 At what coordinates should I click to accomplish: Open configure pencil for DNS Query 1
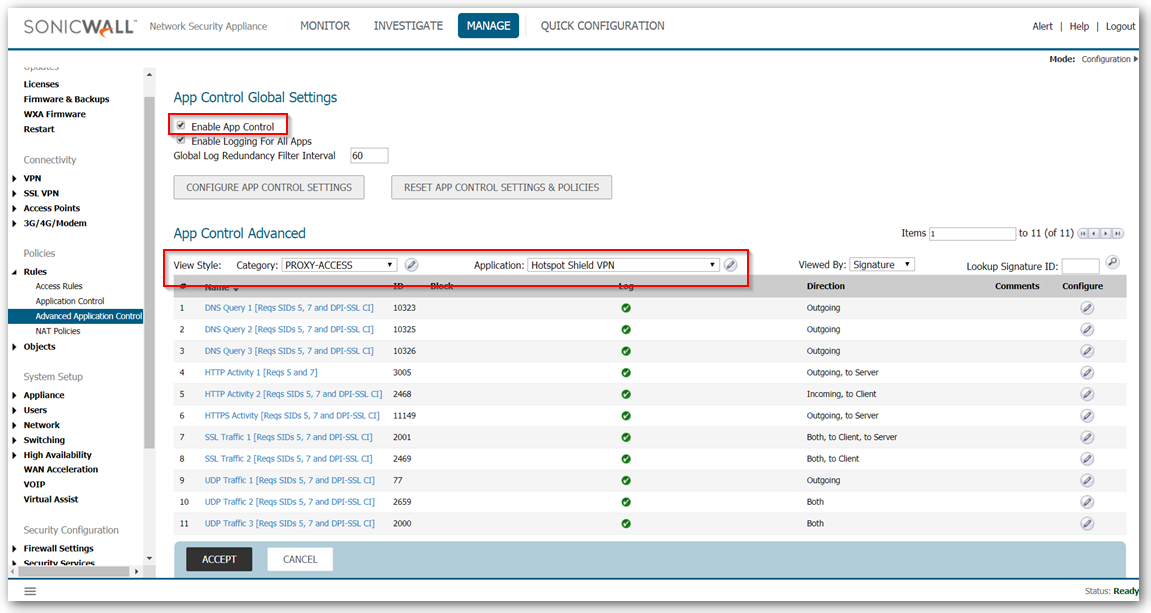[1086, 308]
